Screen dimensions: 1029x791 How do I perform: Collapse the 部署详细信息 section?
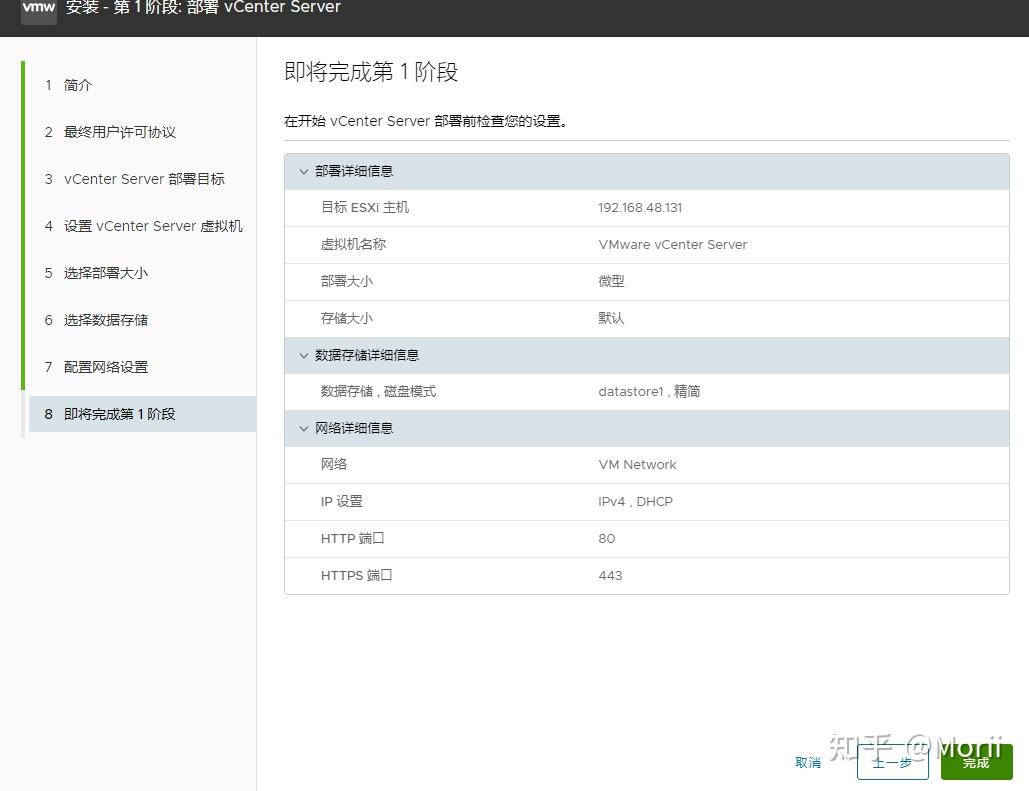304,171
